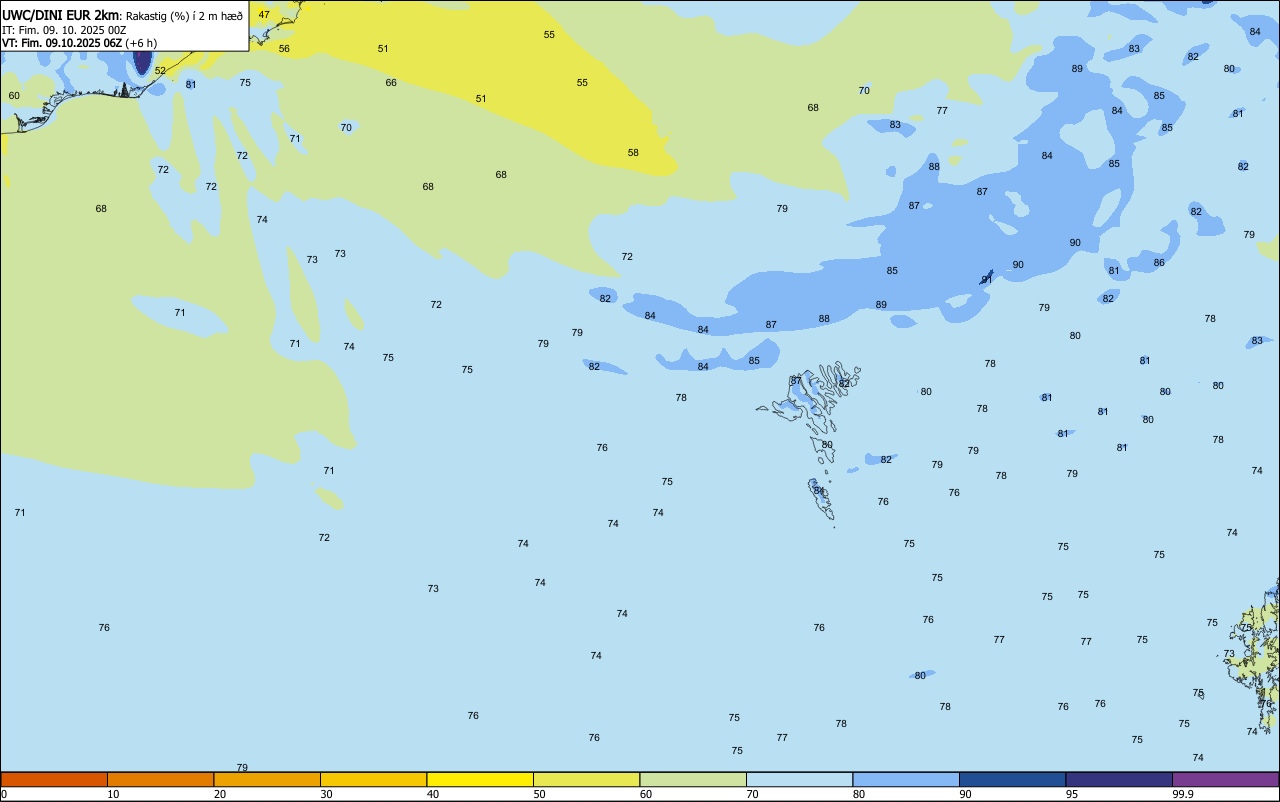Select the golden 30–40 legend swatch
The image size is (1280, 802).
click(373, 779)
